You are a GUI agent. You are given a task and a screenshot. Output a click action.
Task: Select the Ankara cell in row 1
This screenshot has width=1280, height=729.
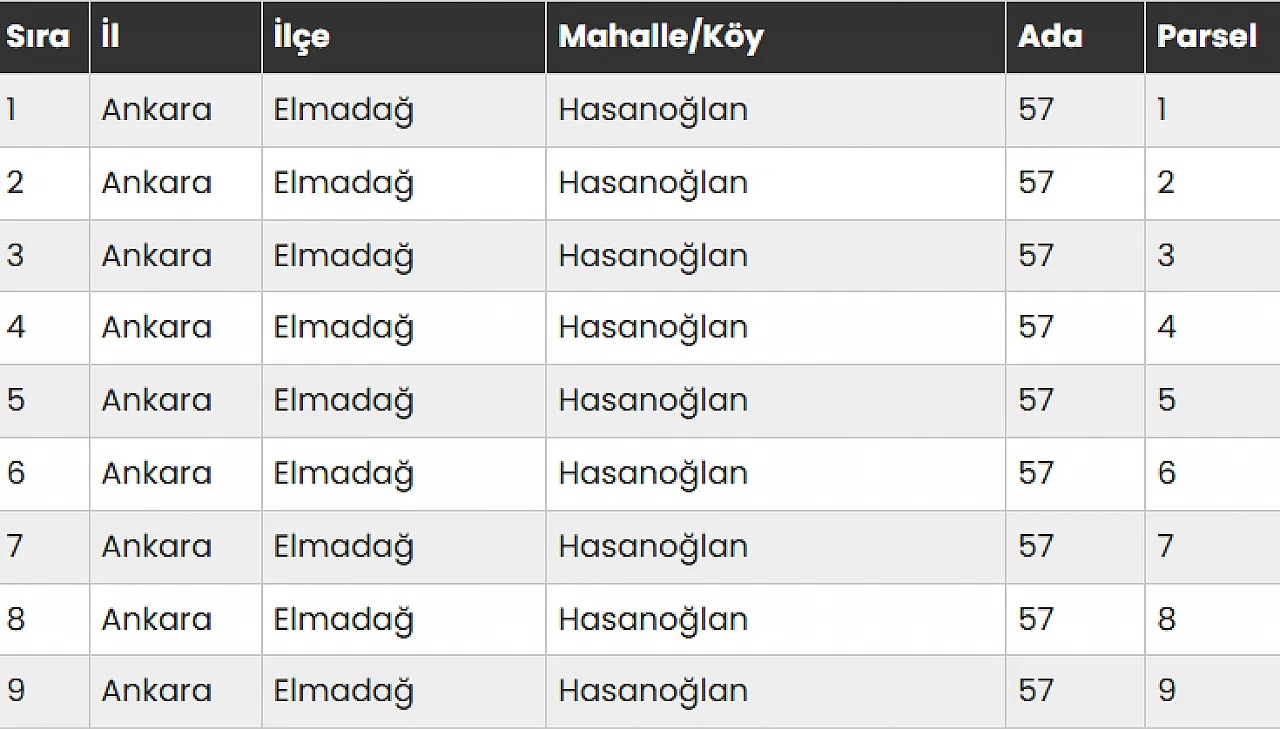(x=156, y=109)
